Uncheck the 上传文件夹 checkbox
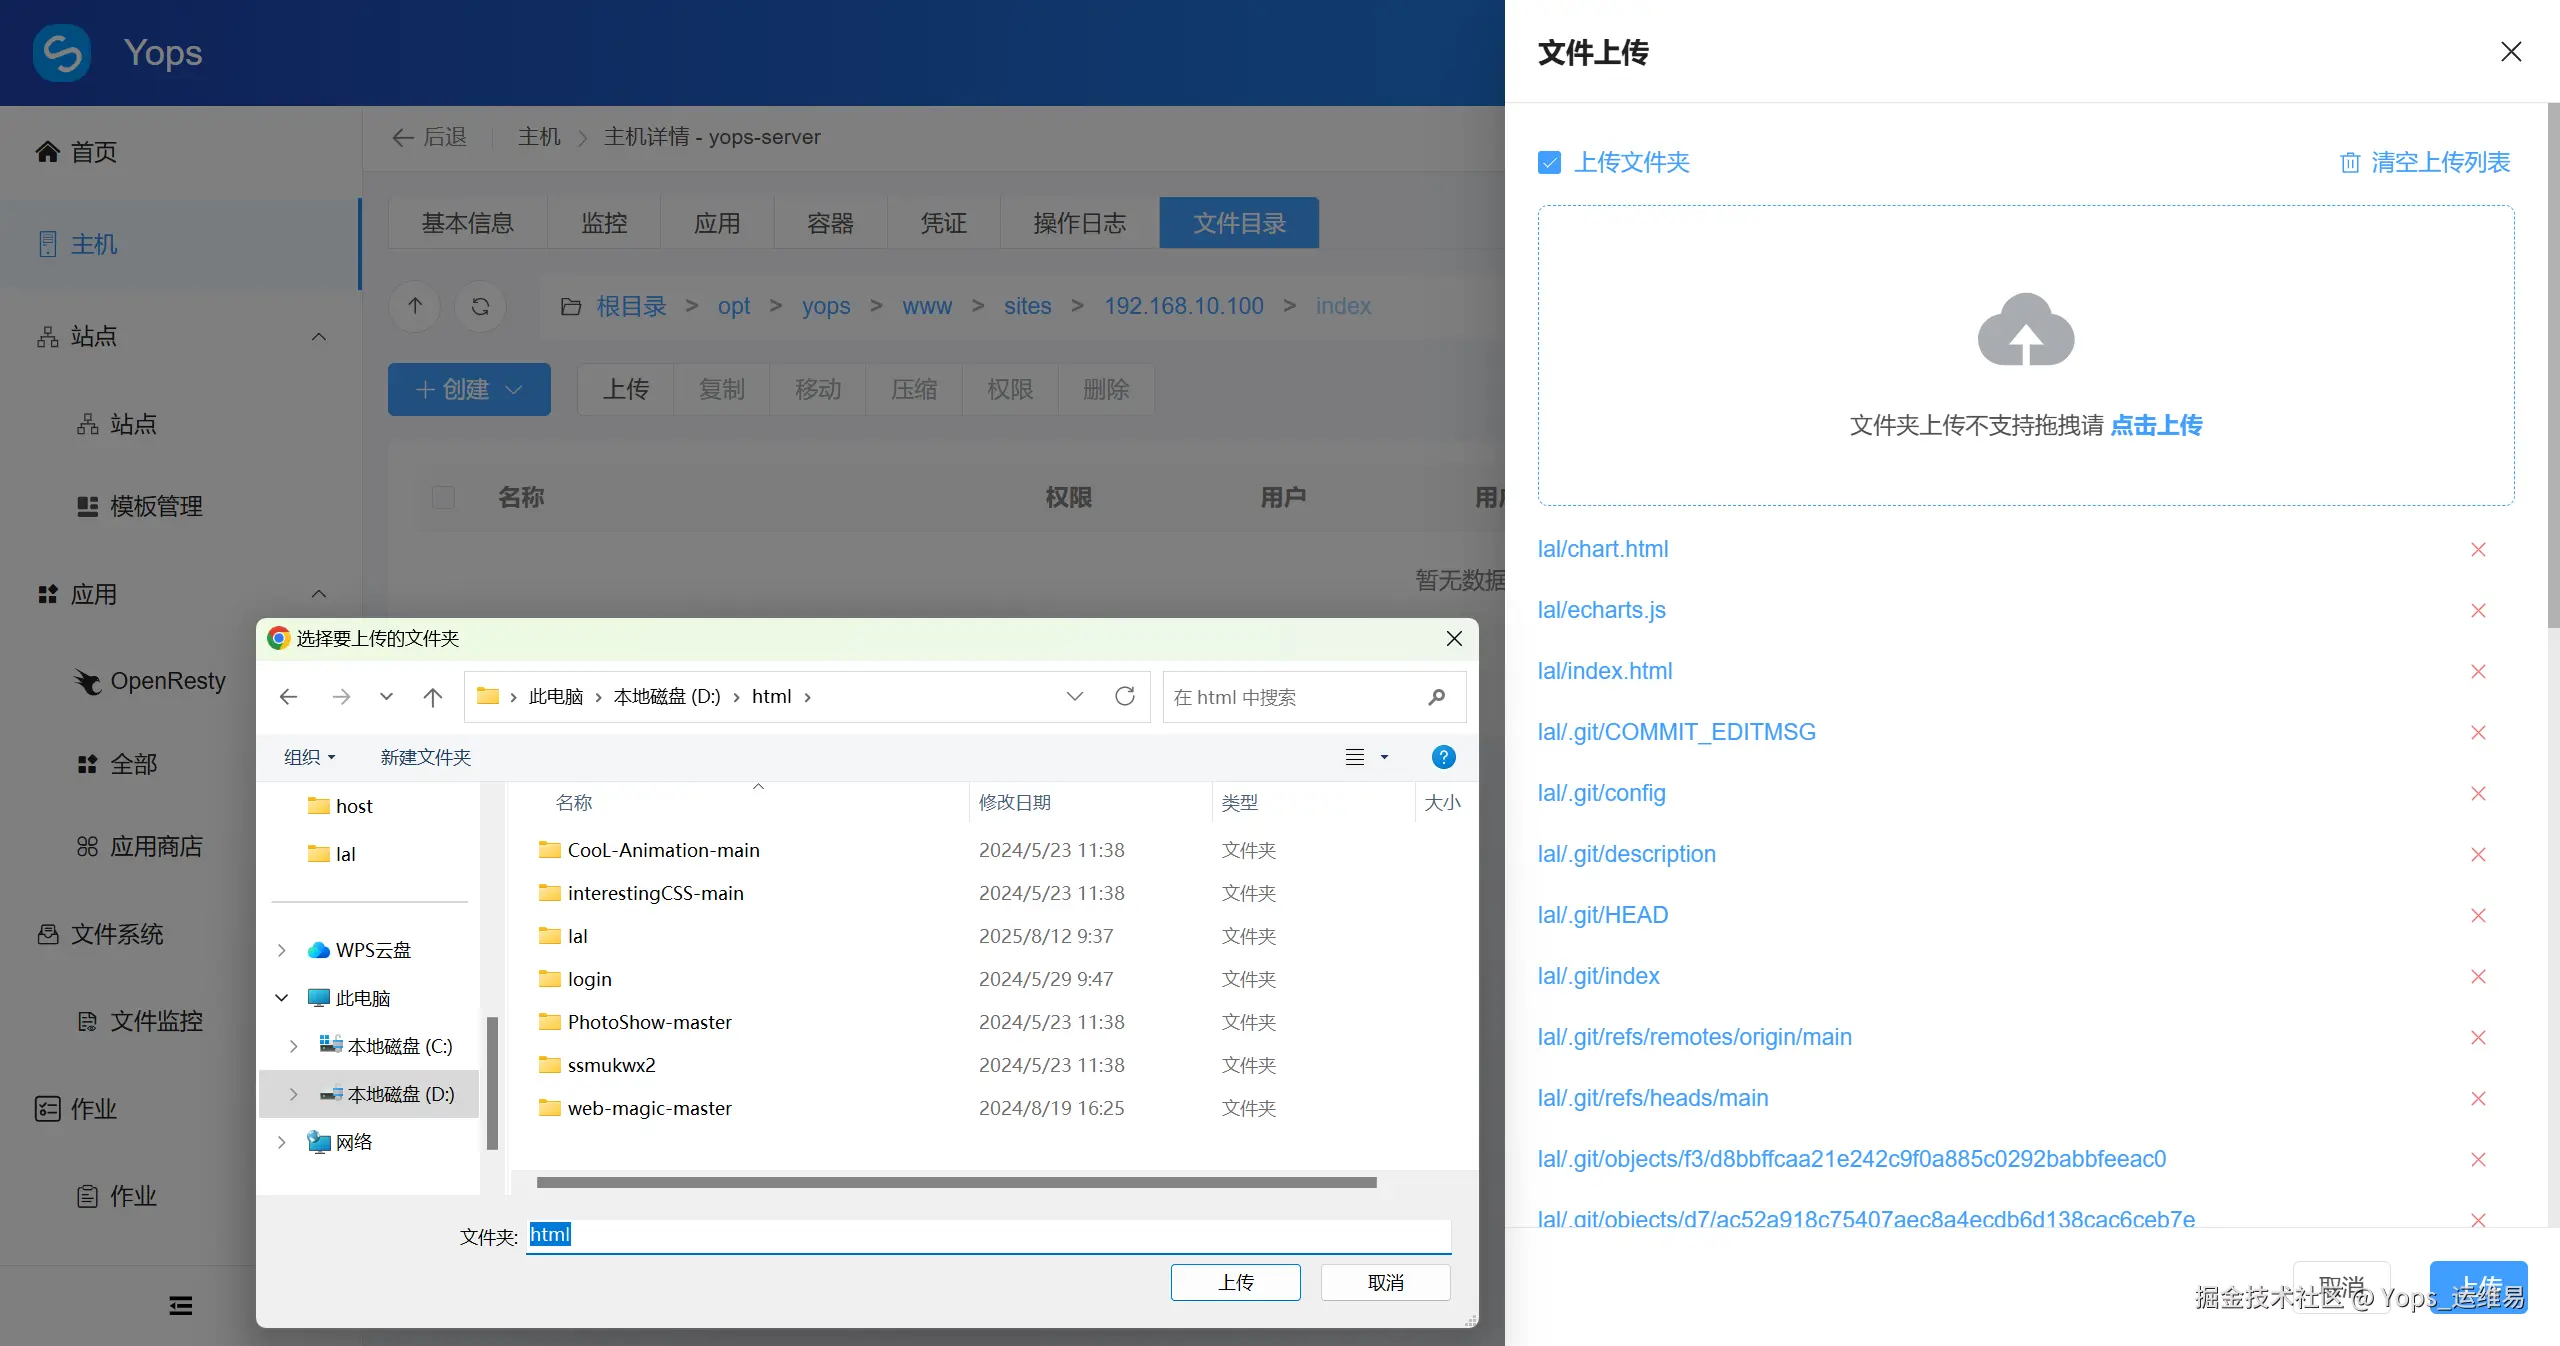 (1549, 163)
